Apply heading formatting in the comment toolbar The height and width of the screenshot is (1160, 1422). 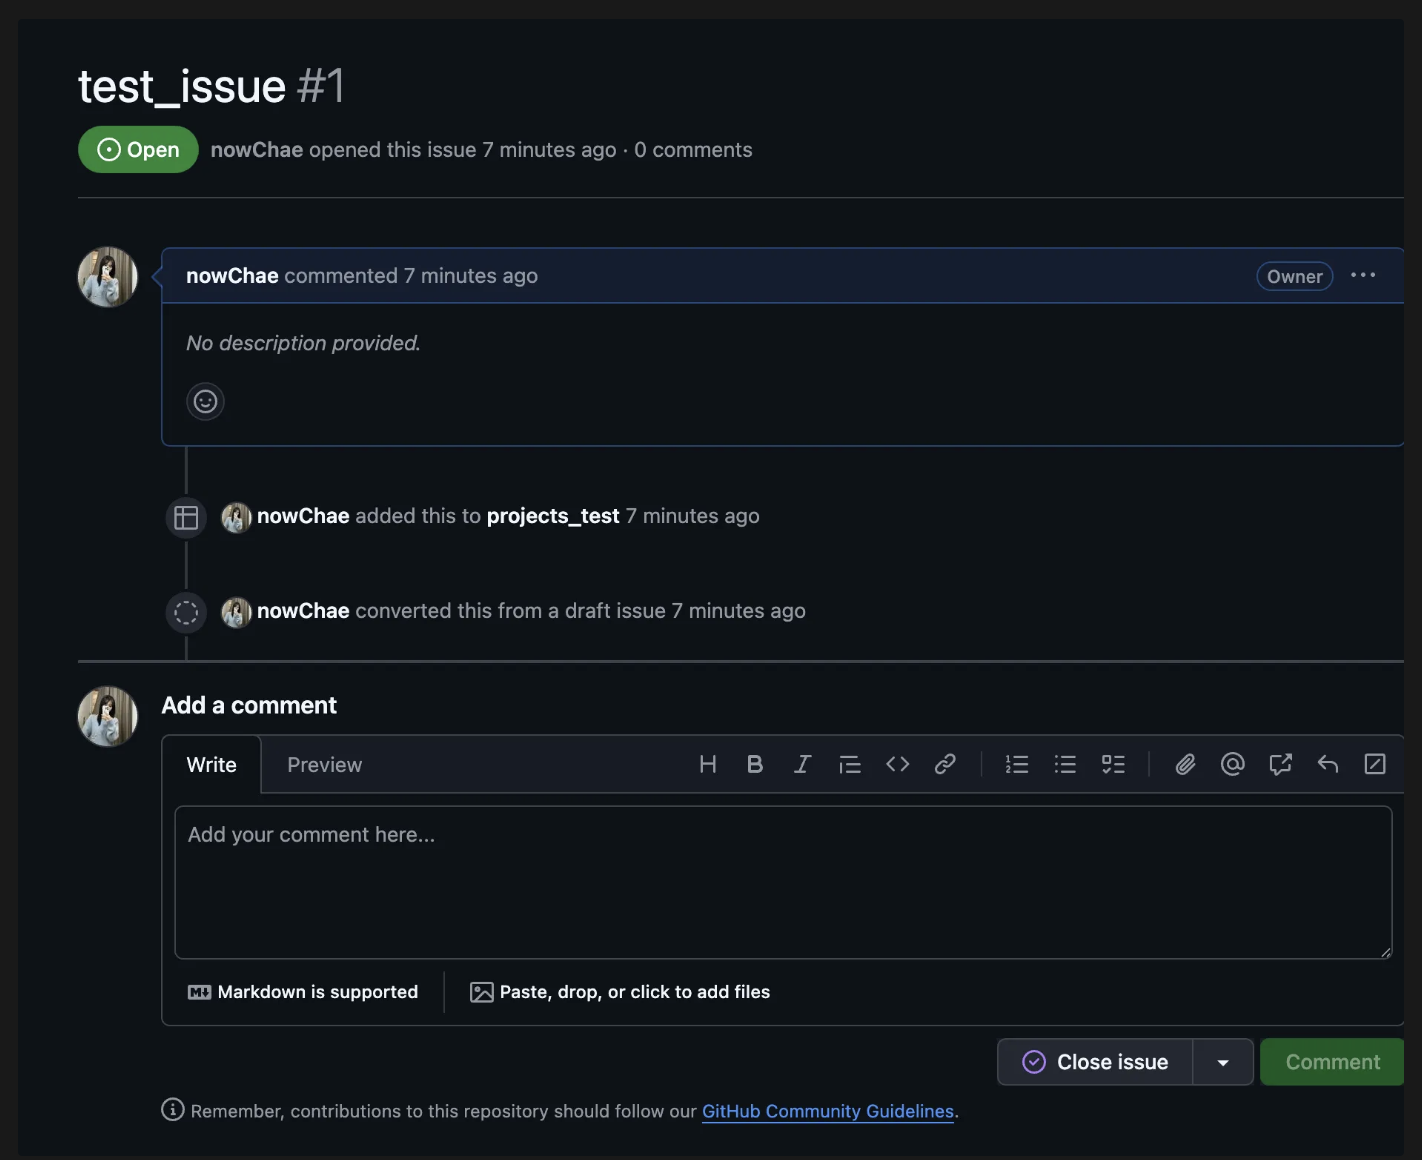(x=708, y=764)
